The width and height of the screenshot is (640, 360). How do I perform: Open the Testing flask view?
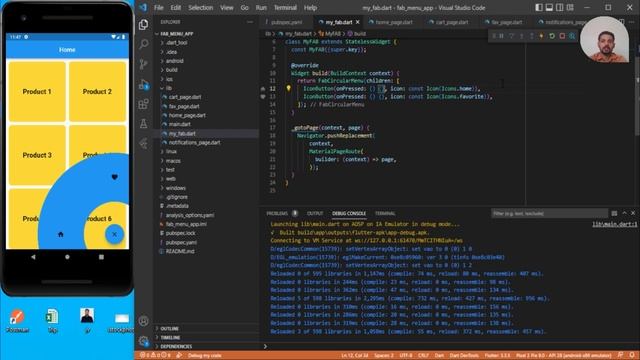(144, 124)
